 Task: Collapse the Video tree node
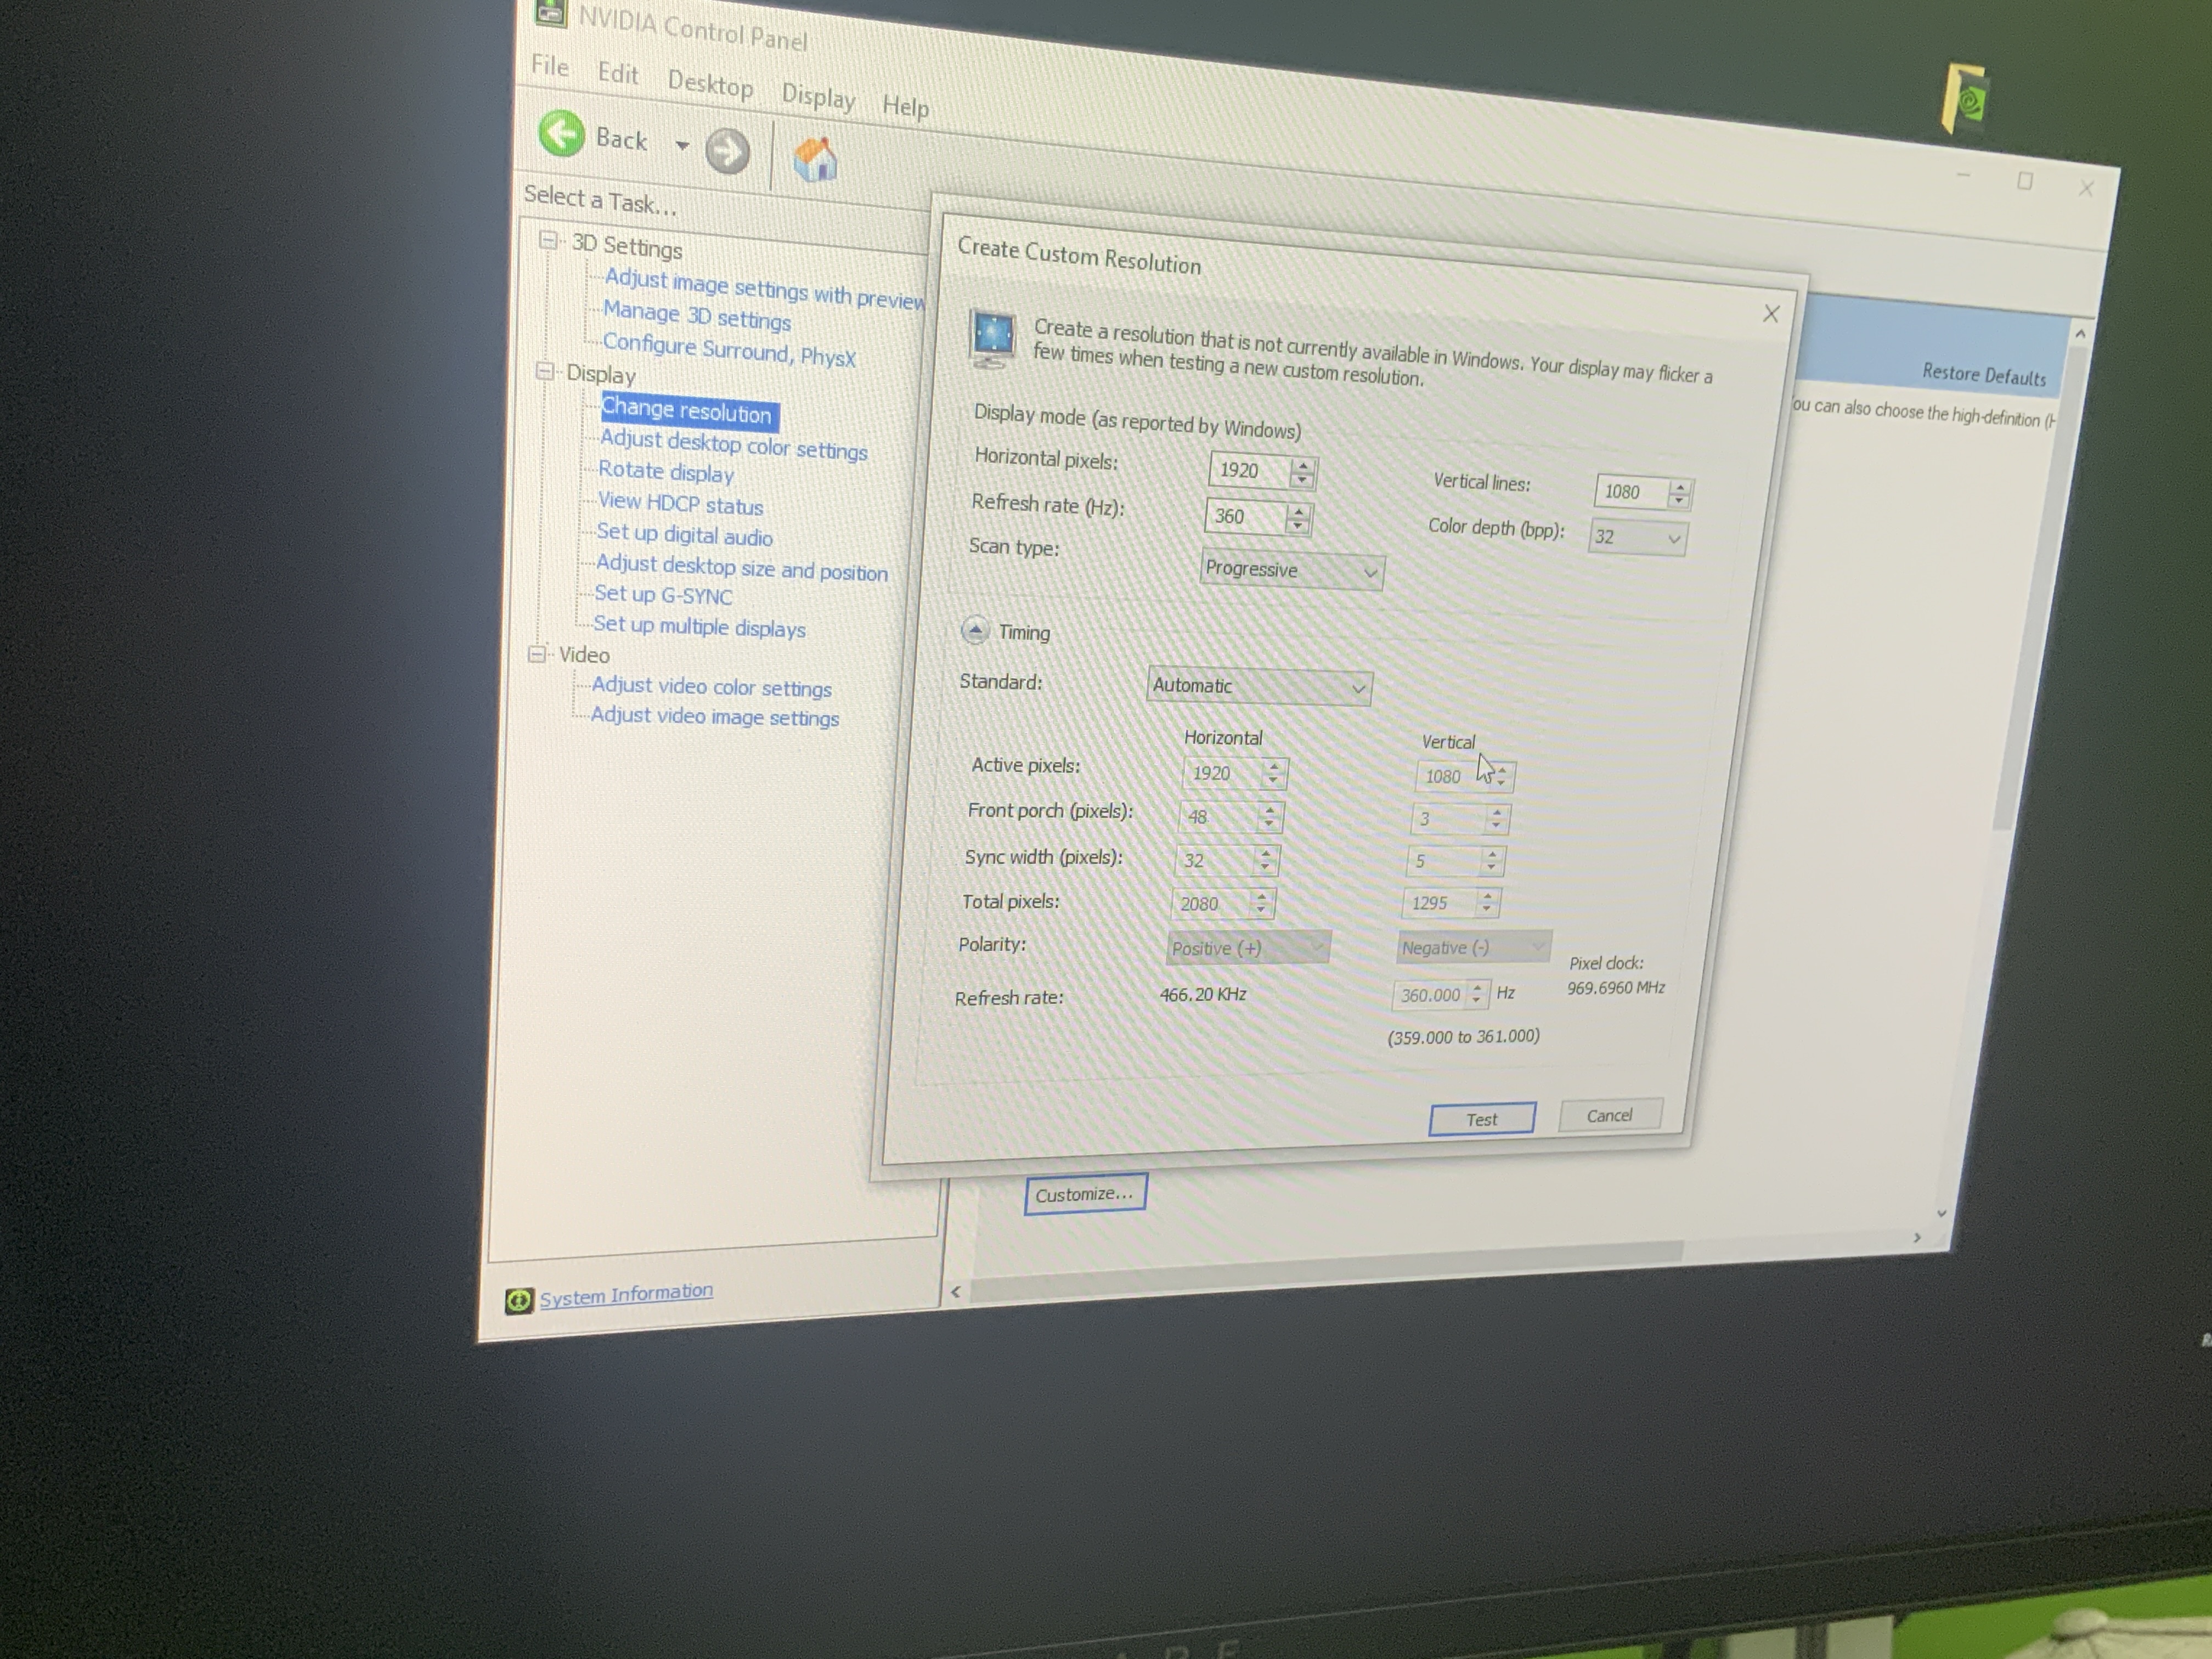pos(538,654)
